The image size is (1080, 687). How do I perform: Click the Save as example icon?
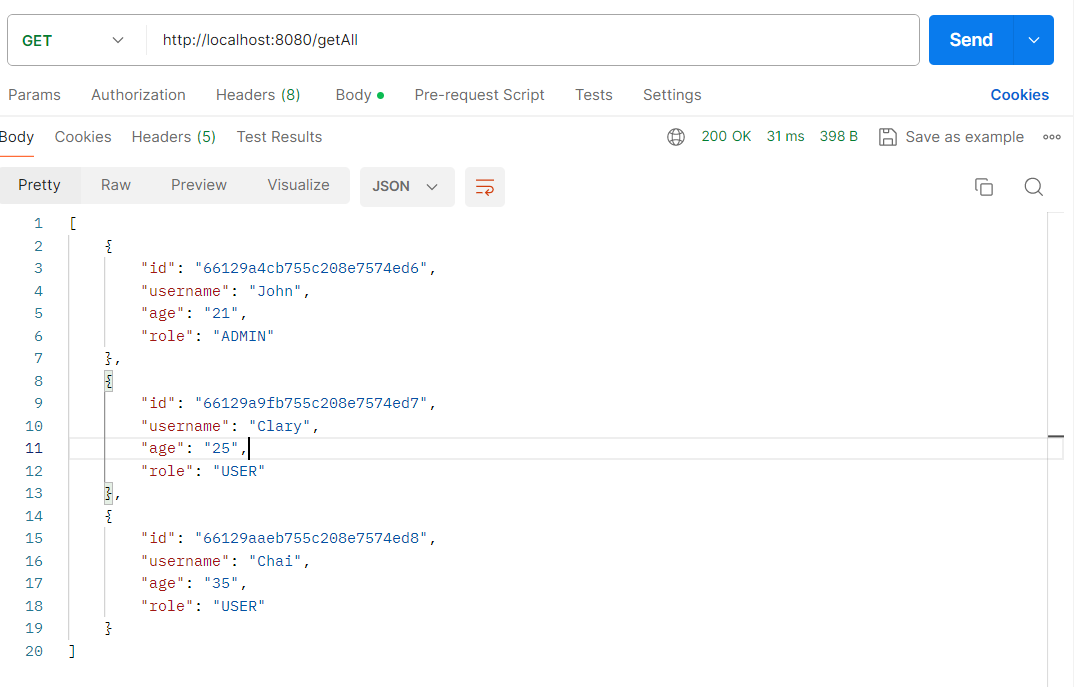(887, 137)
